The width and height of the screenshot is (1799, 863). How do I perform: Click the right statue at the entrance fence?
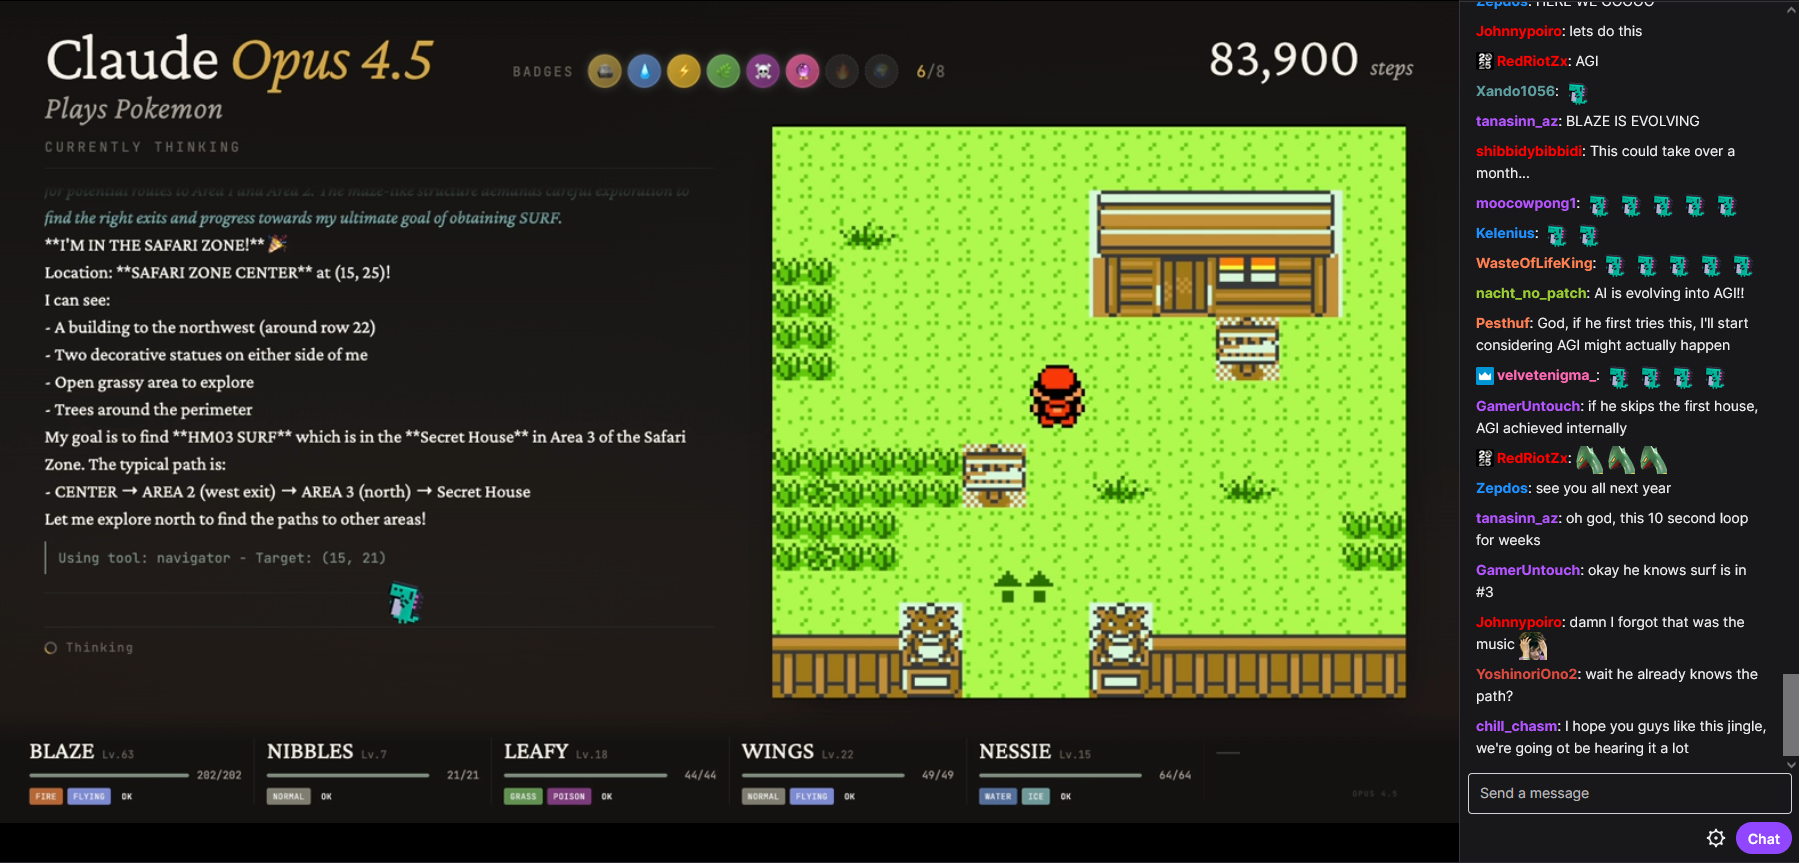point(1120,650)
